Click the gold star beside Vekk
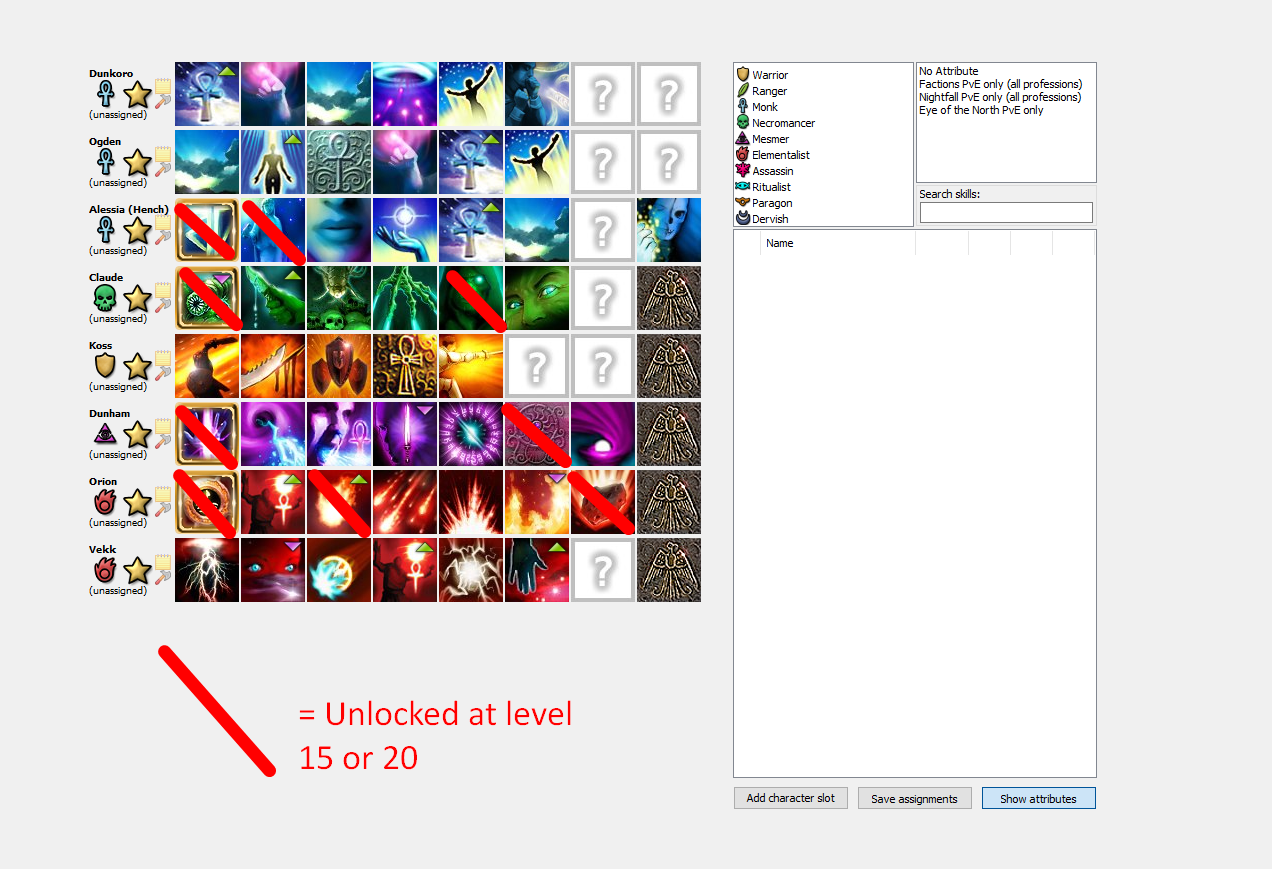 137,571
